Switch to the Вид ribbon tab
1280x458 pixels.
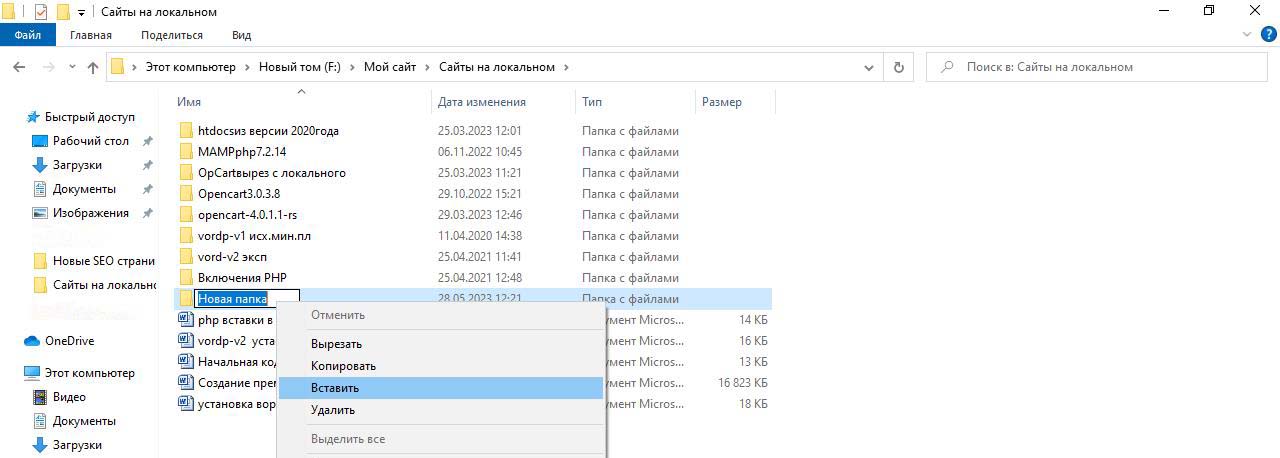[x=241, y=35]
